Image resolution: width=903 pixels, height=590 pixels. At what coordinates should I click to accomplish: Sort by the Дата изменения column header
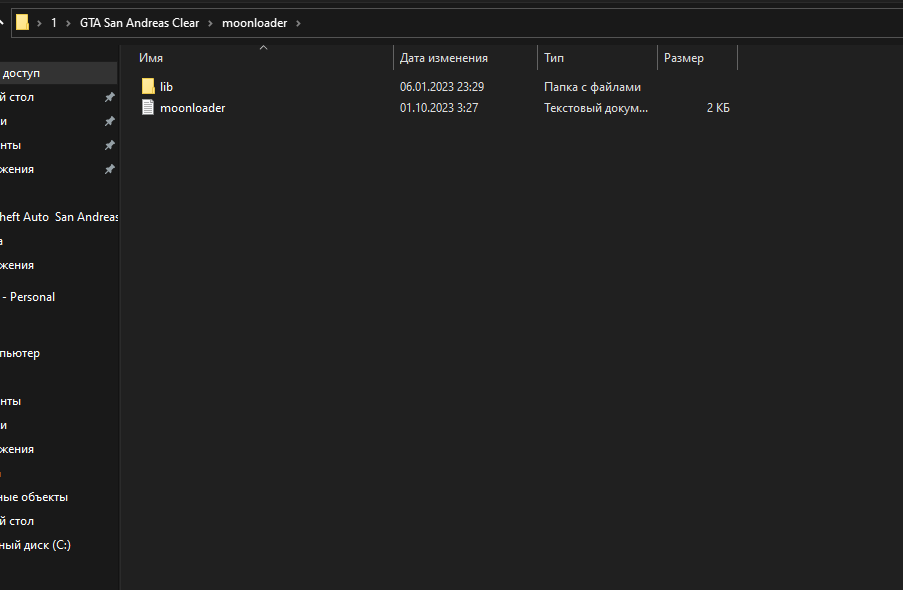pyautogui.click(x=443, y=58)
